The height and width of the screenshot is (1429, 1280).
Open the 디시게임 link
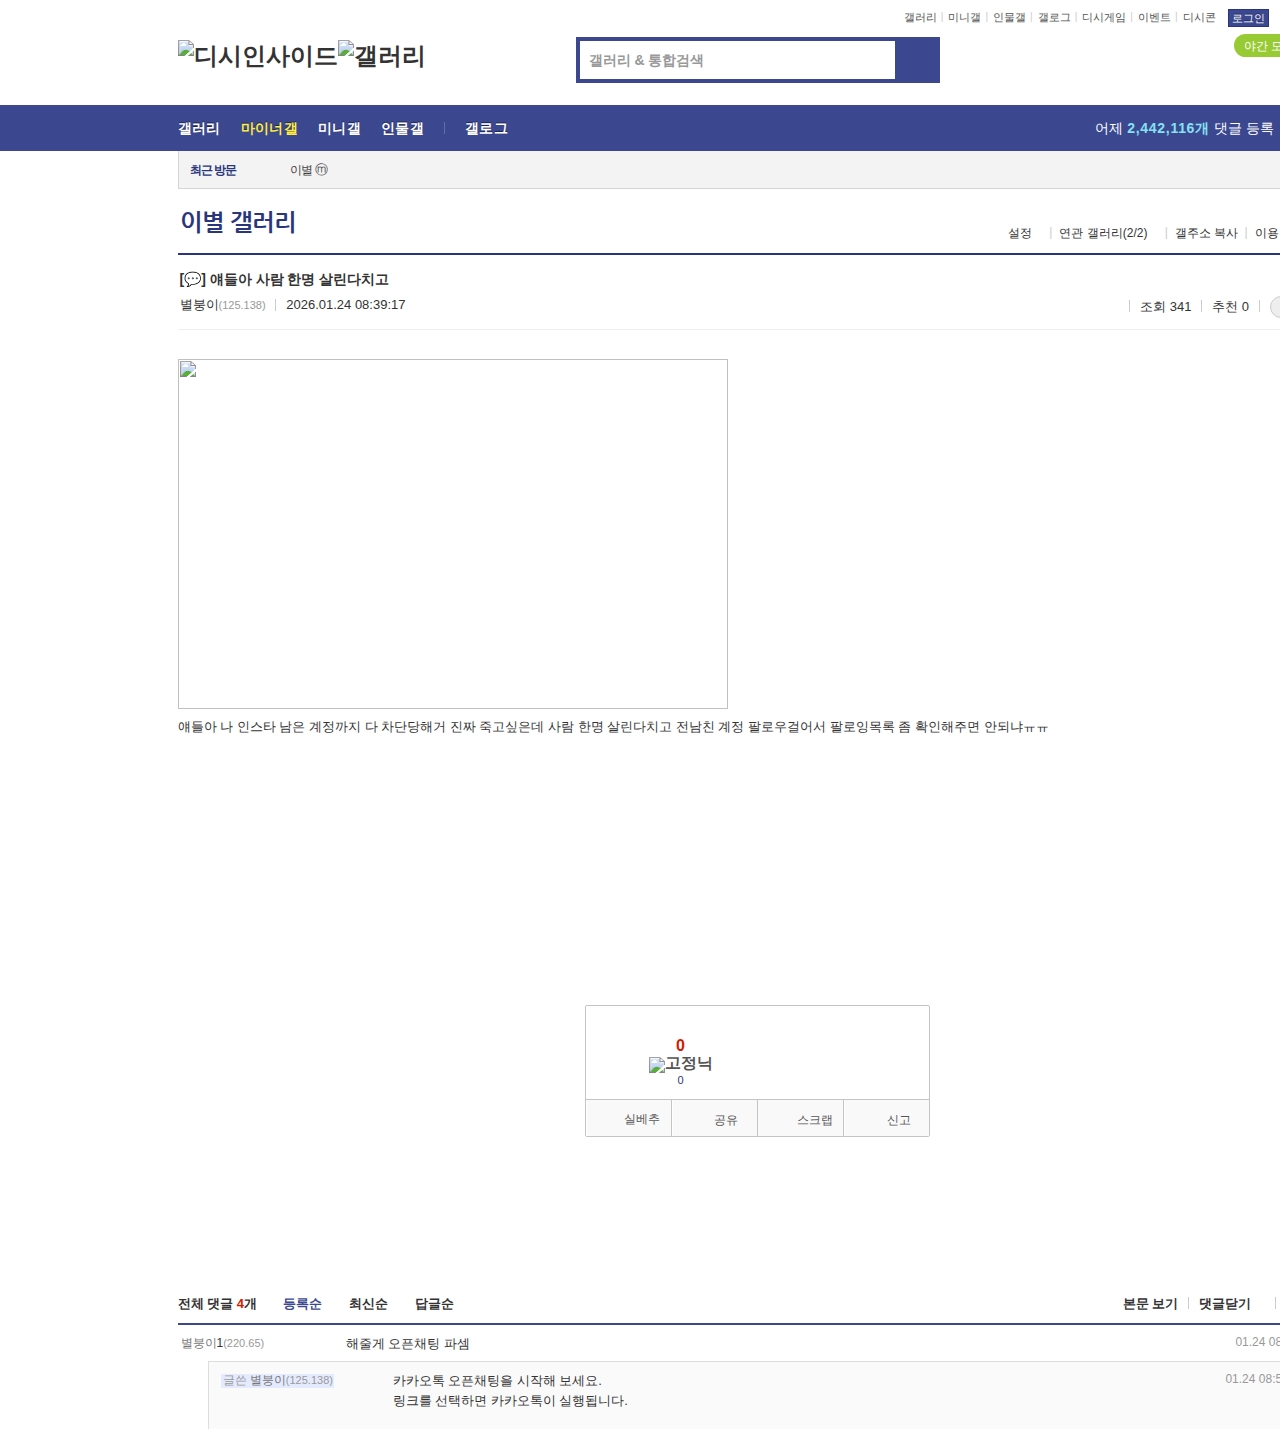point(1104,18)
